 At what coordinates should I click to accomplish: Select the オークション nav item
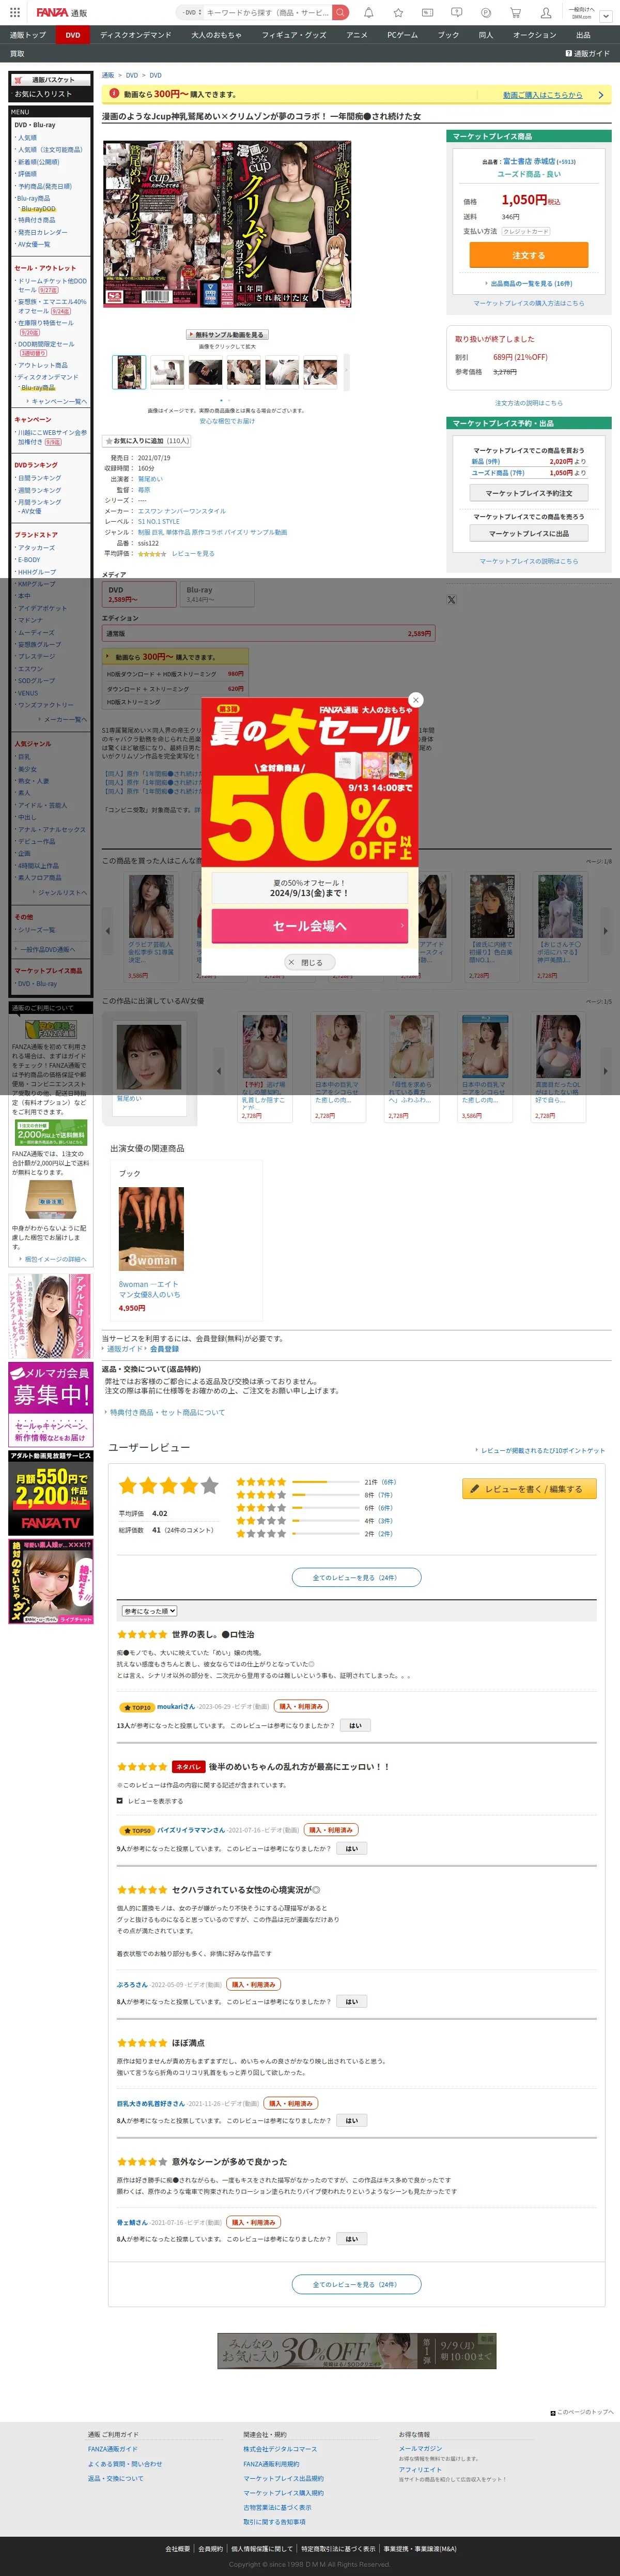pyautogui.click(x=534, y=35)
